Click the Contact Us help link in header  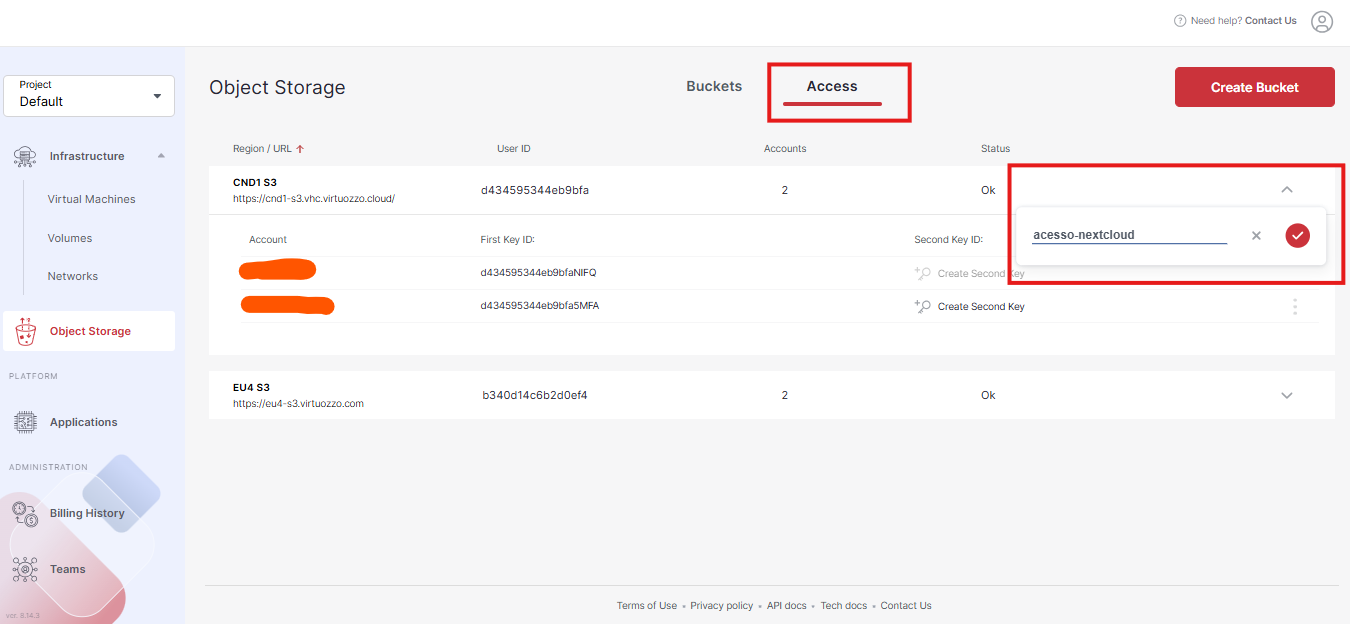1271,21
